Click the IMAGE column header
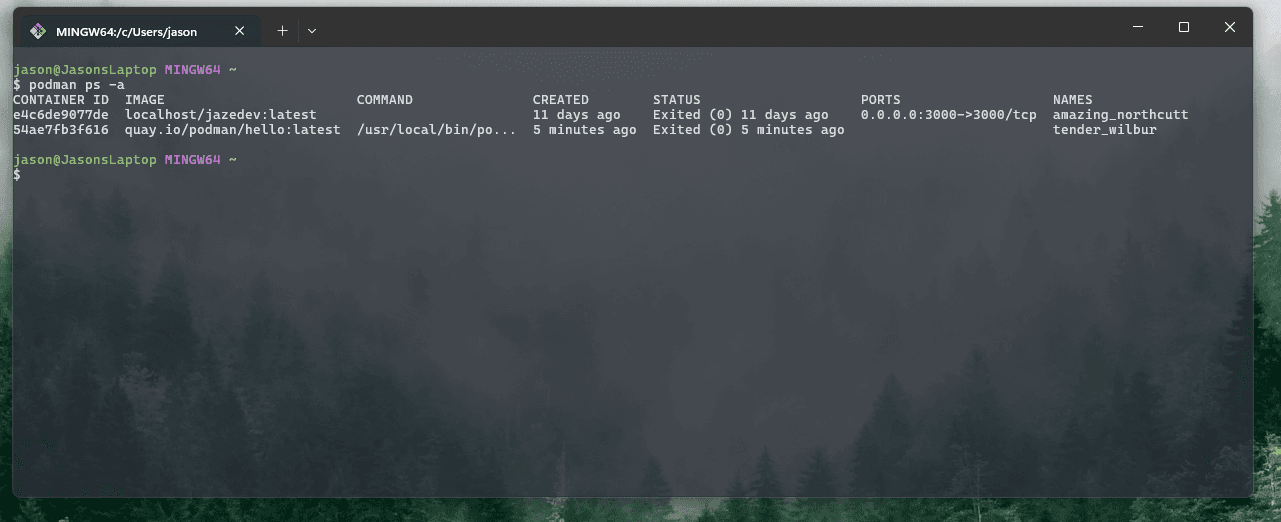 [x=145, y=100]
